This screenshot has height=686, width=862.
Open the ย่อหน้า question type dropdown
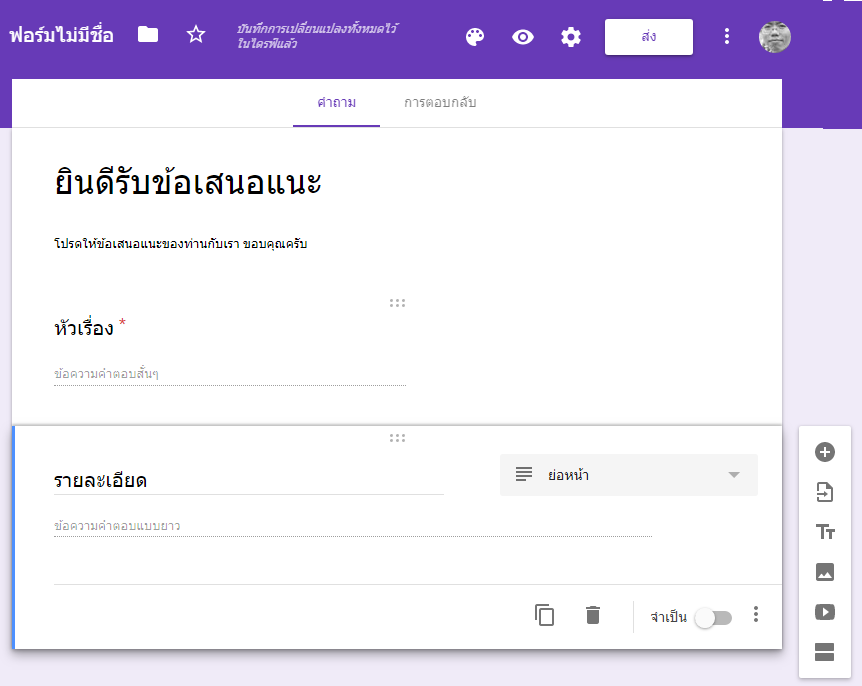click(628, 475)
